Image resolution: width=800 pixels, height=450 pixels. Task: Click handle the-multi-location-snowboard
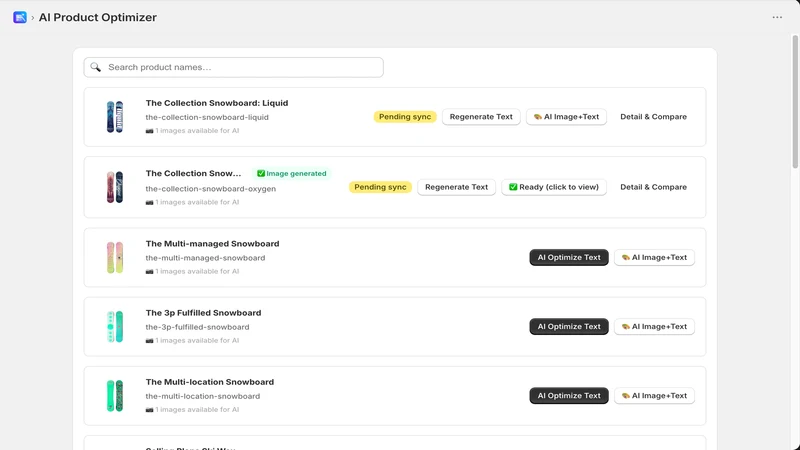click(203, 396)
